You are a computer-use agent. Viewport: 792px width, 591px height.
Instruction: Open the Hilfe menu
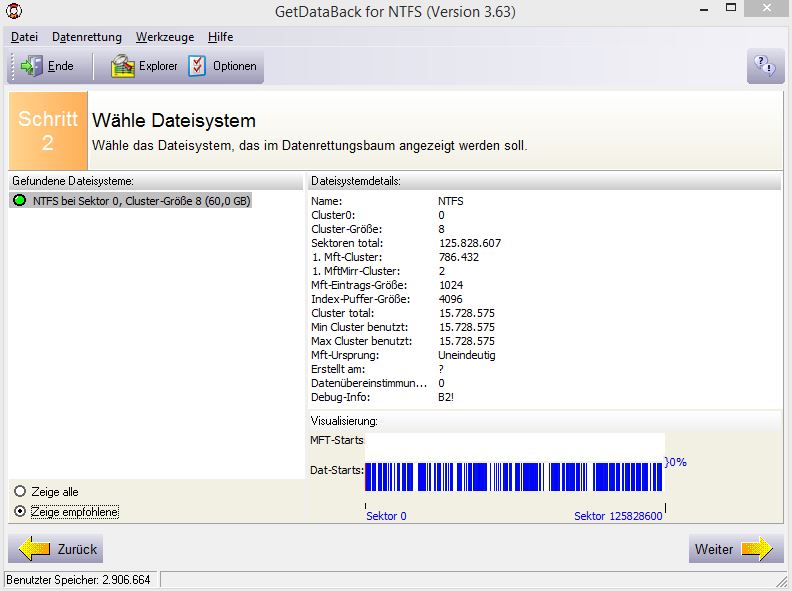click(220, 37)
